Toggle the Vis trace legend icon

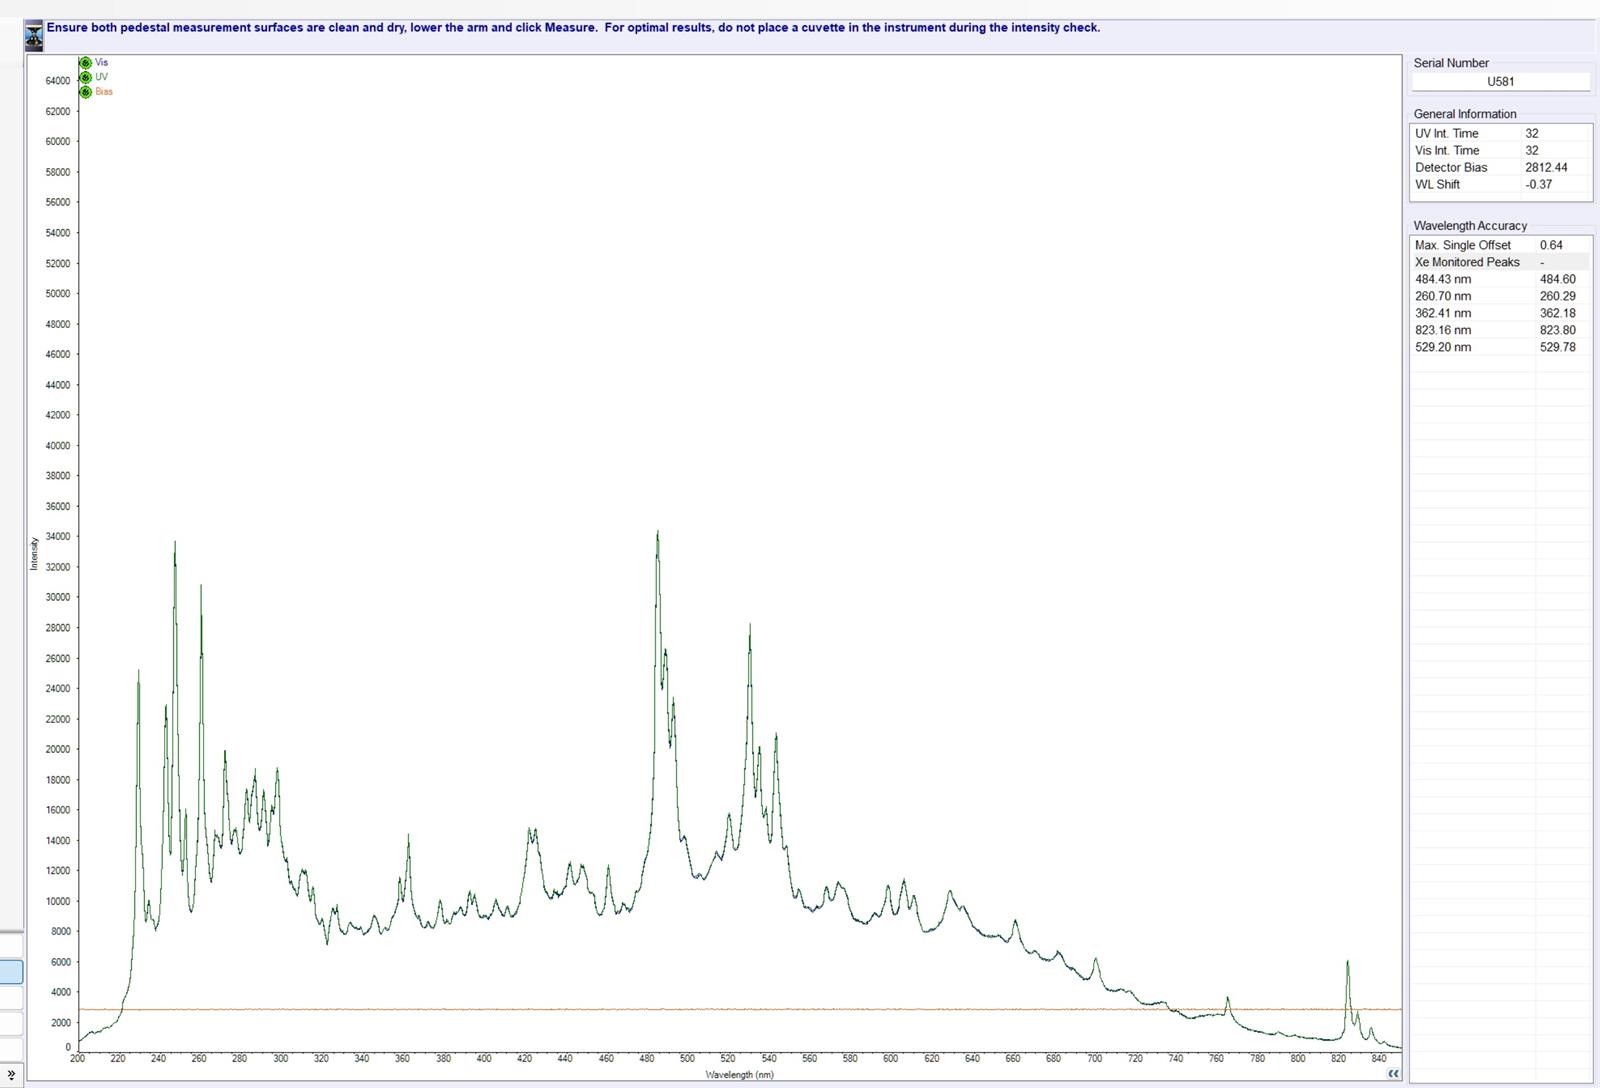tap(85, 63)
